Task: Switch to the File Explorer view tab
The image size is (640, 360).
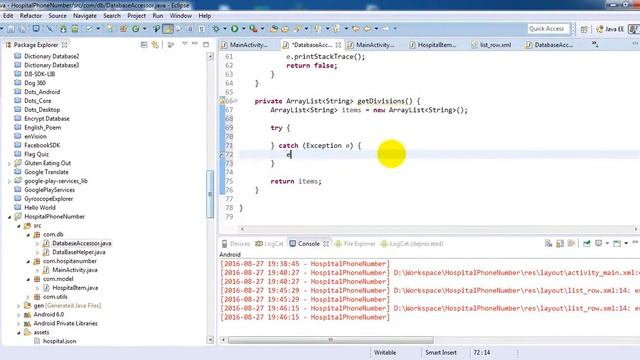Action: point(355,244)
